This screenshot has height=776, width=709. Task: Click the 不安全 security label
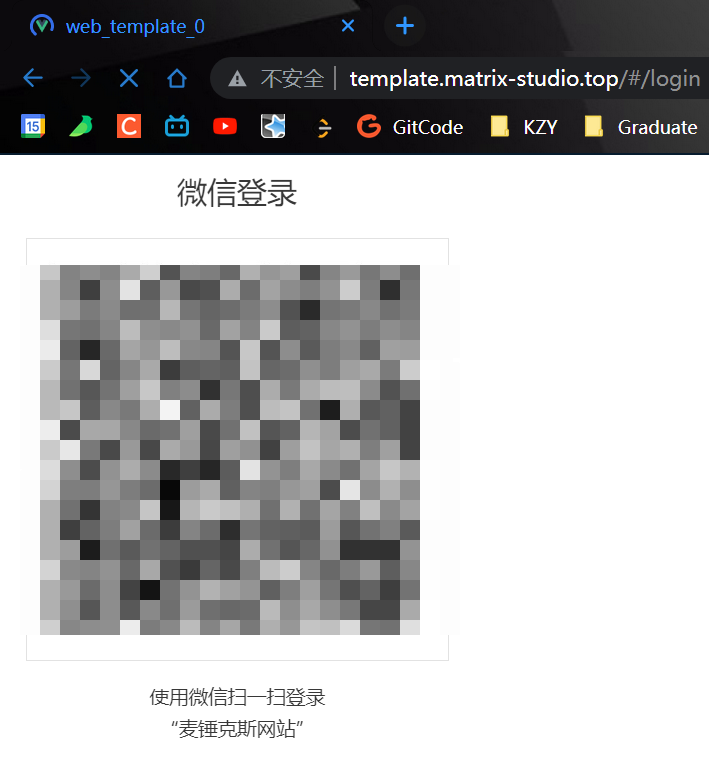(292, 79)
